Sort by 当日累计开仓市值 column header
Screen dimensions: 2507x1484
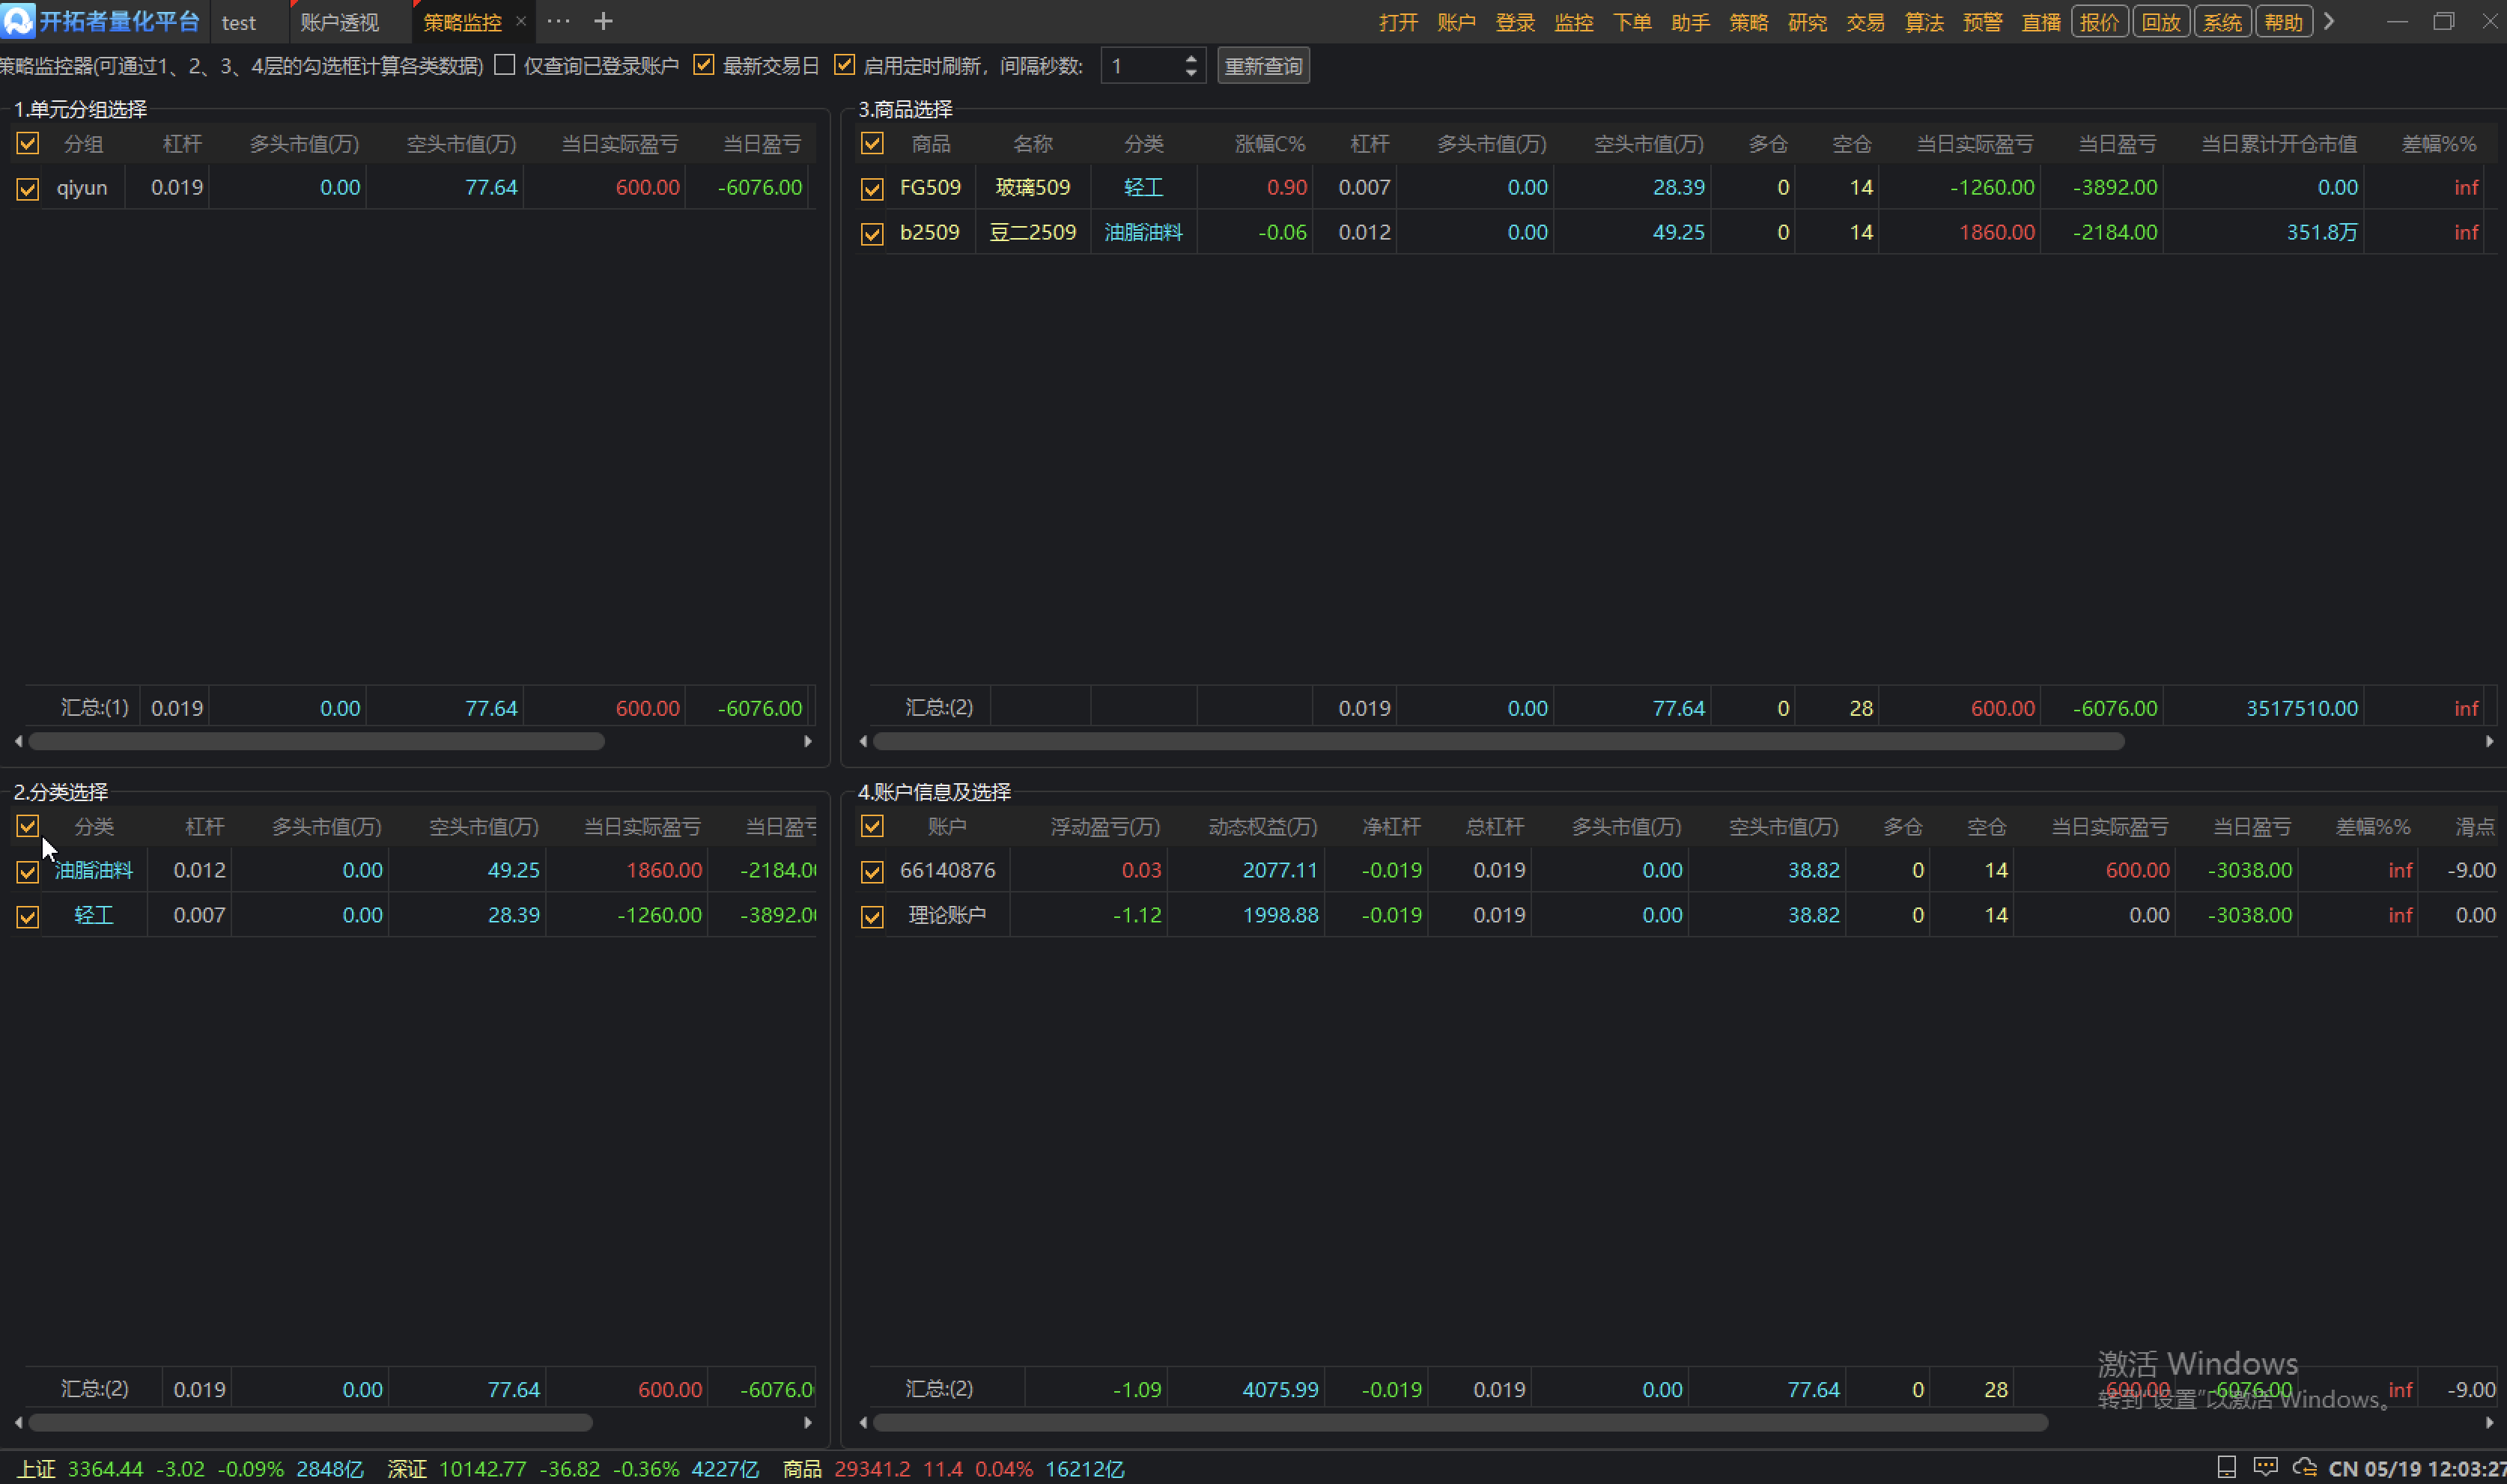click(x=2278, y=144)
